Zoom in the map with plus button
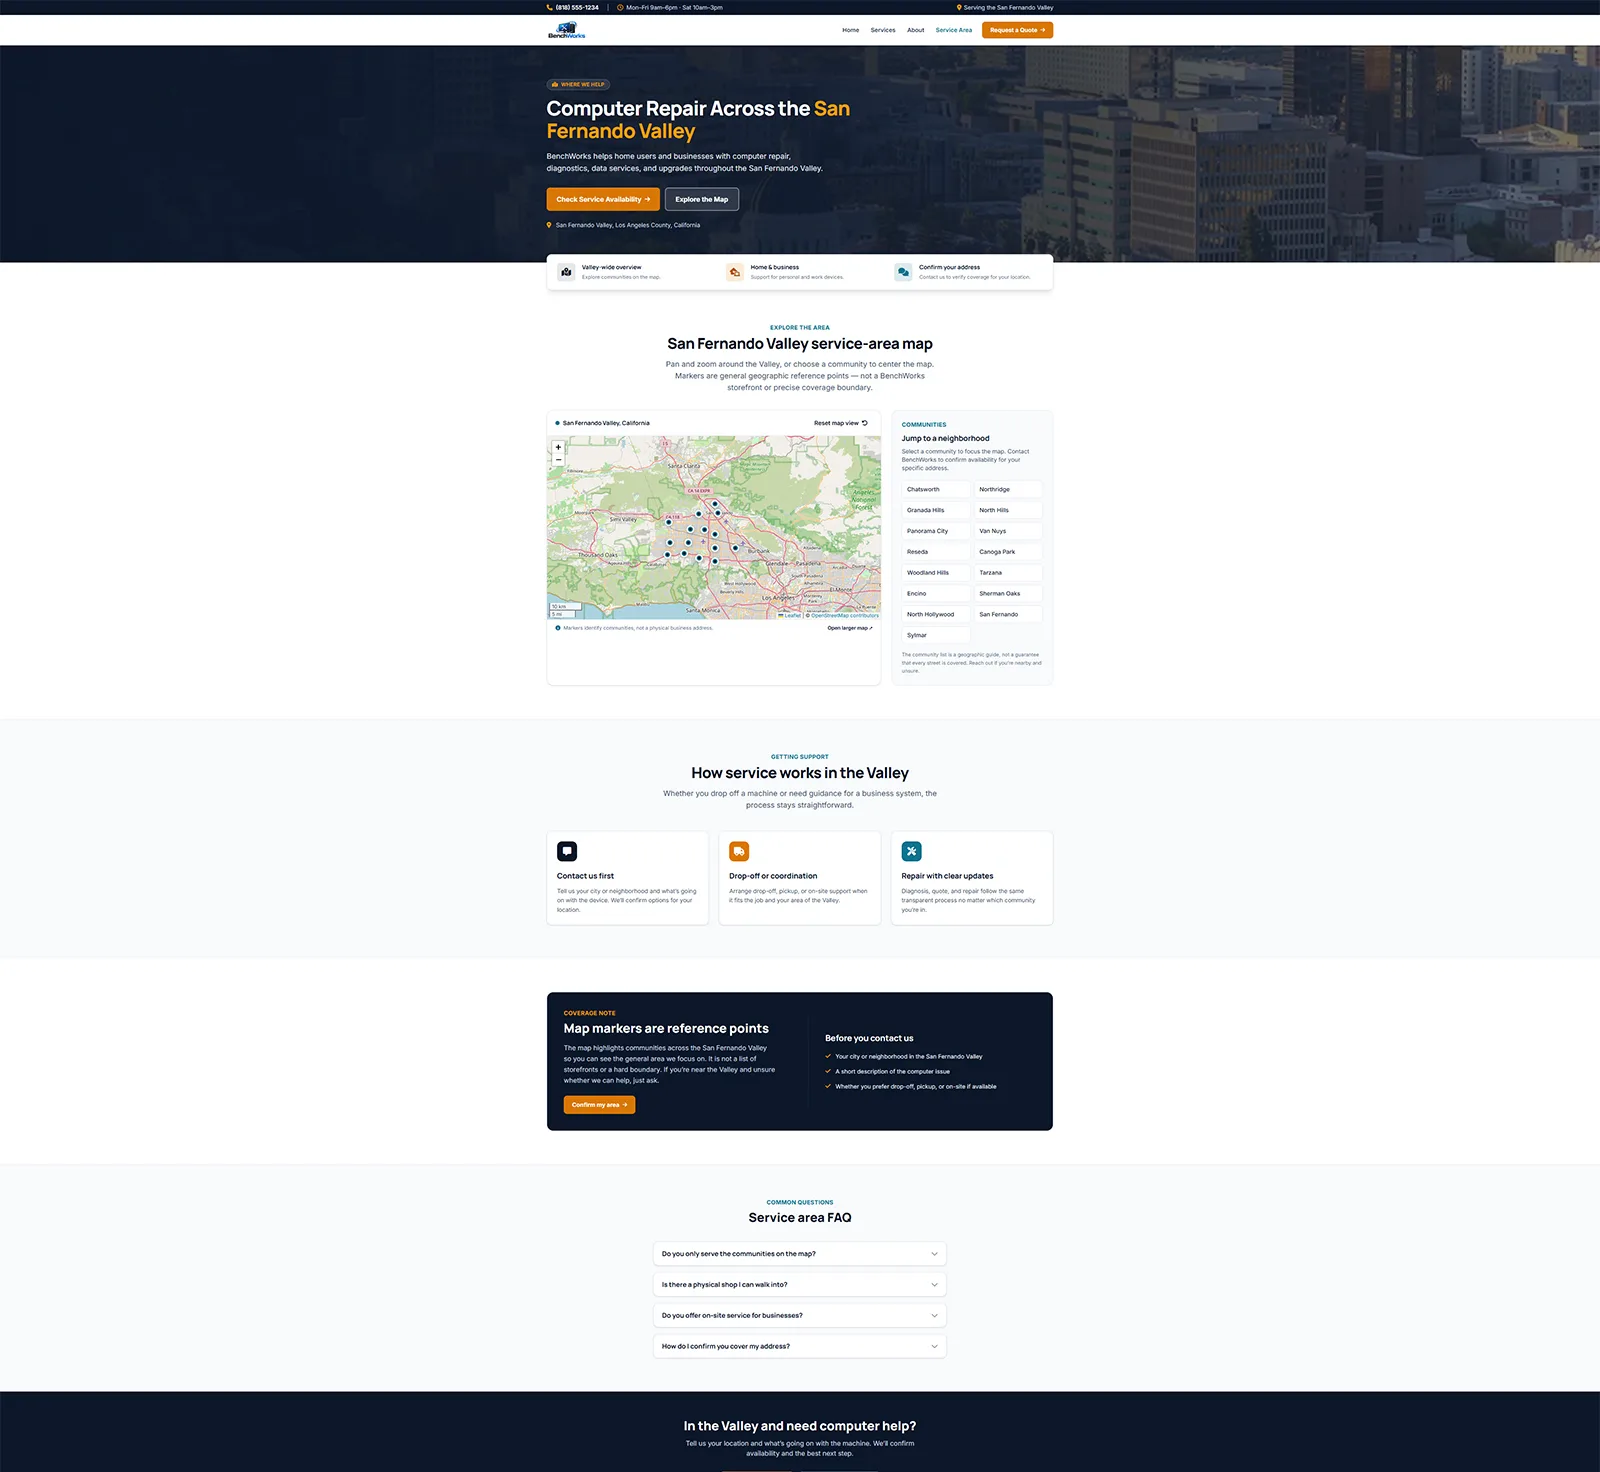The height and width of the screenshot is (1472, 1600). pos(558,447)
